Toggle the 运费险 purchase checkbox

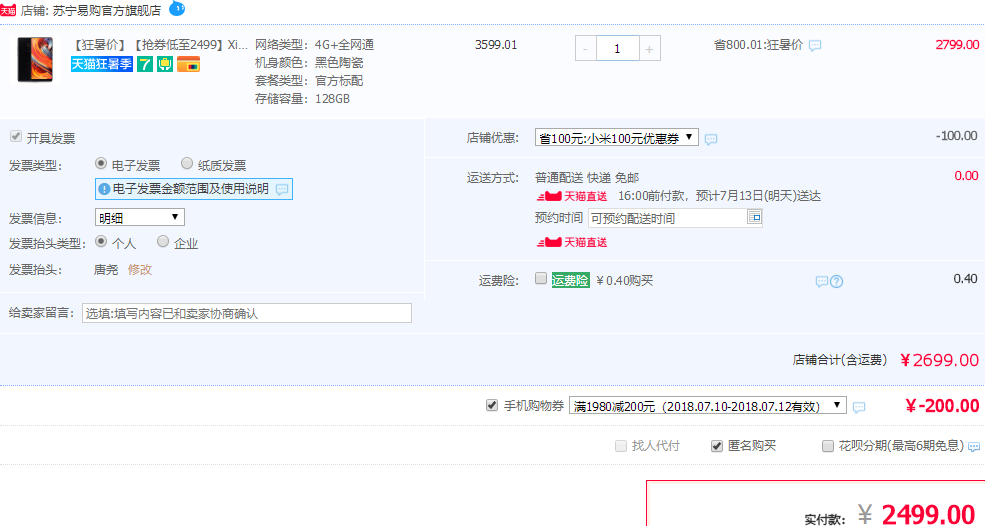click(x=541, y=278)
